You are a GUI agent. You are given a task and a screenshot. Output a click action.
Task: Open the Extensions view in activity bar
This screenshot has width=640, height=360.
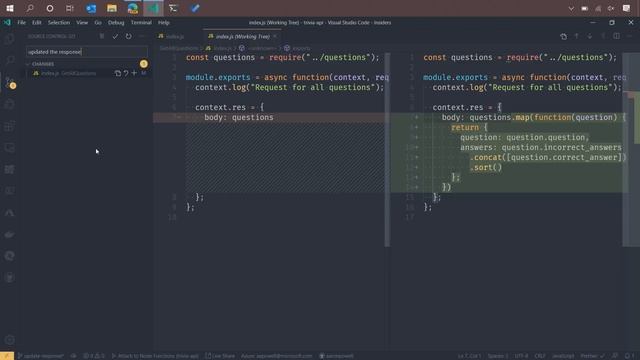pos(9,126)
